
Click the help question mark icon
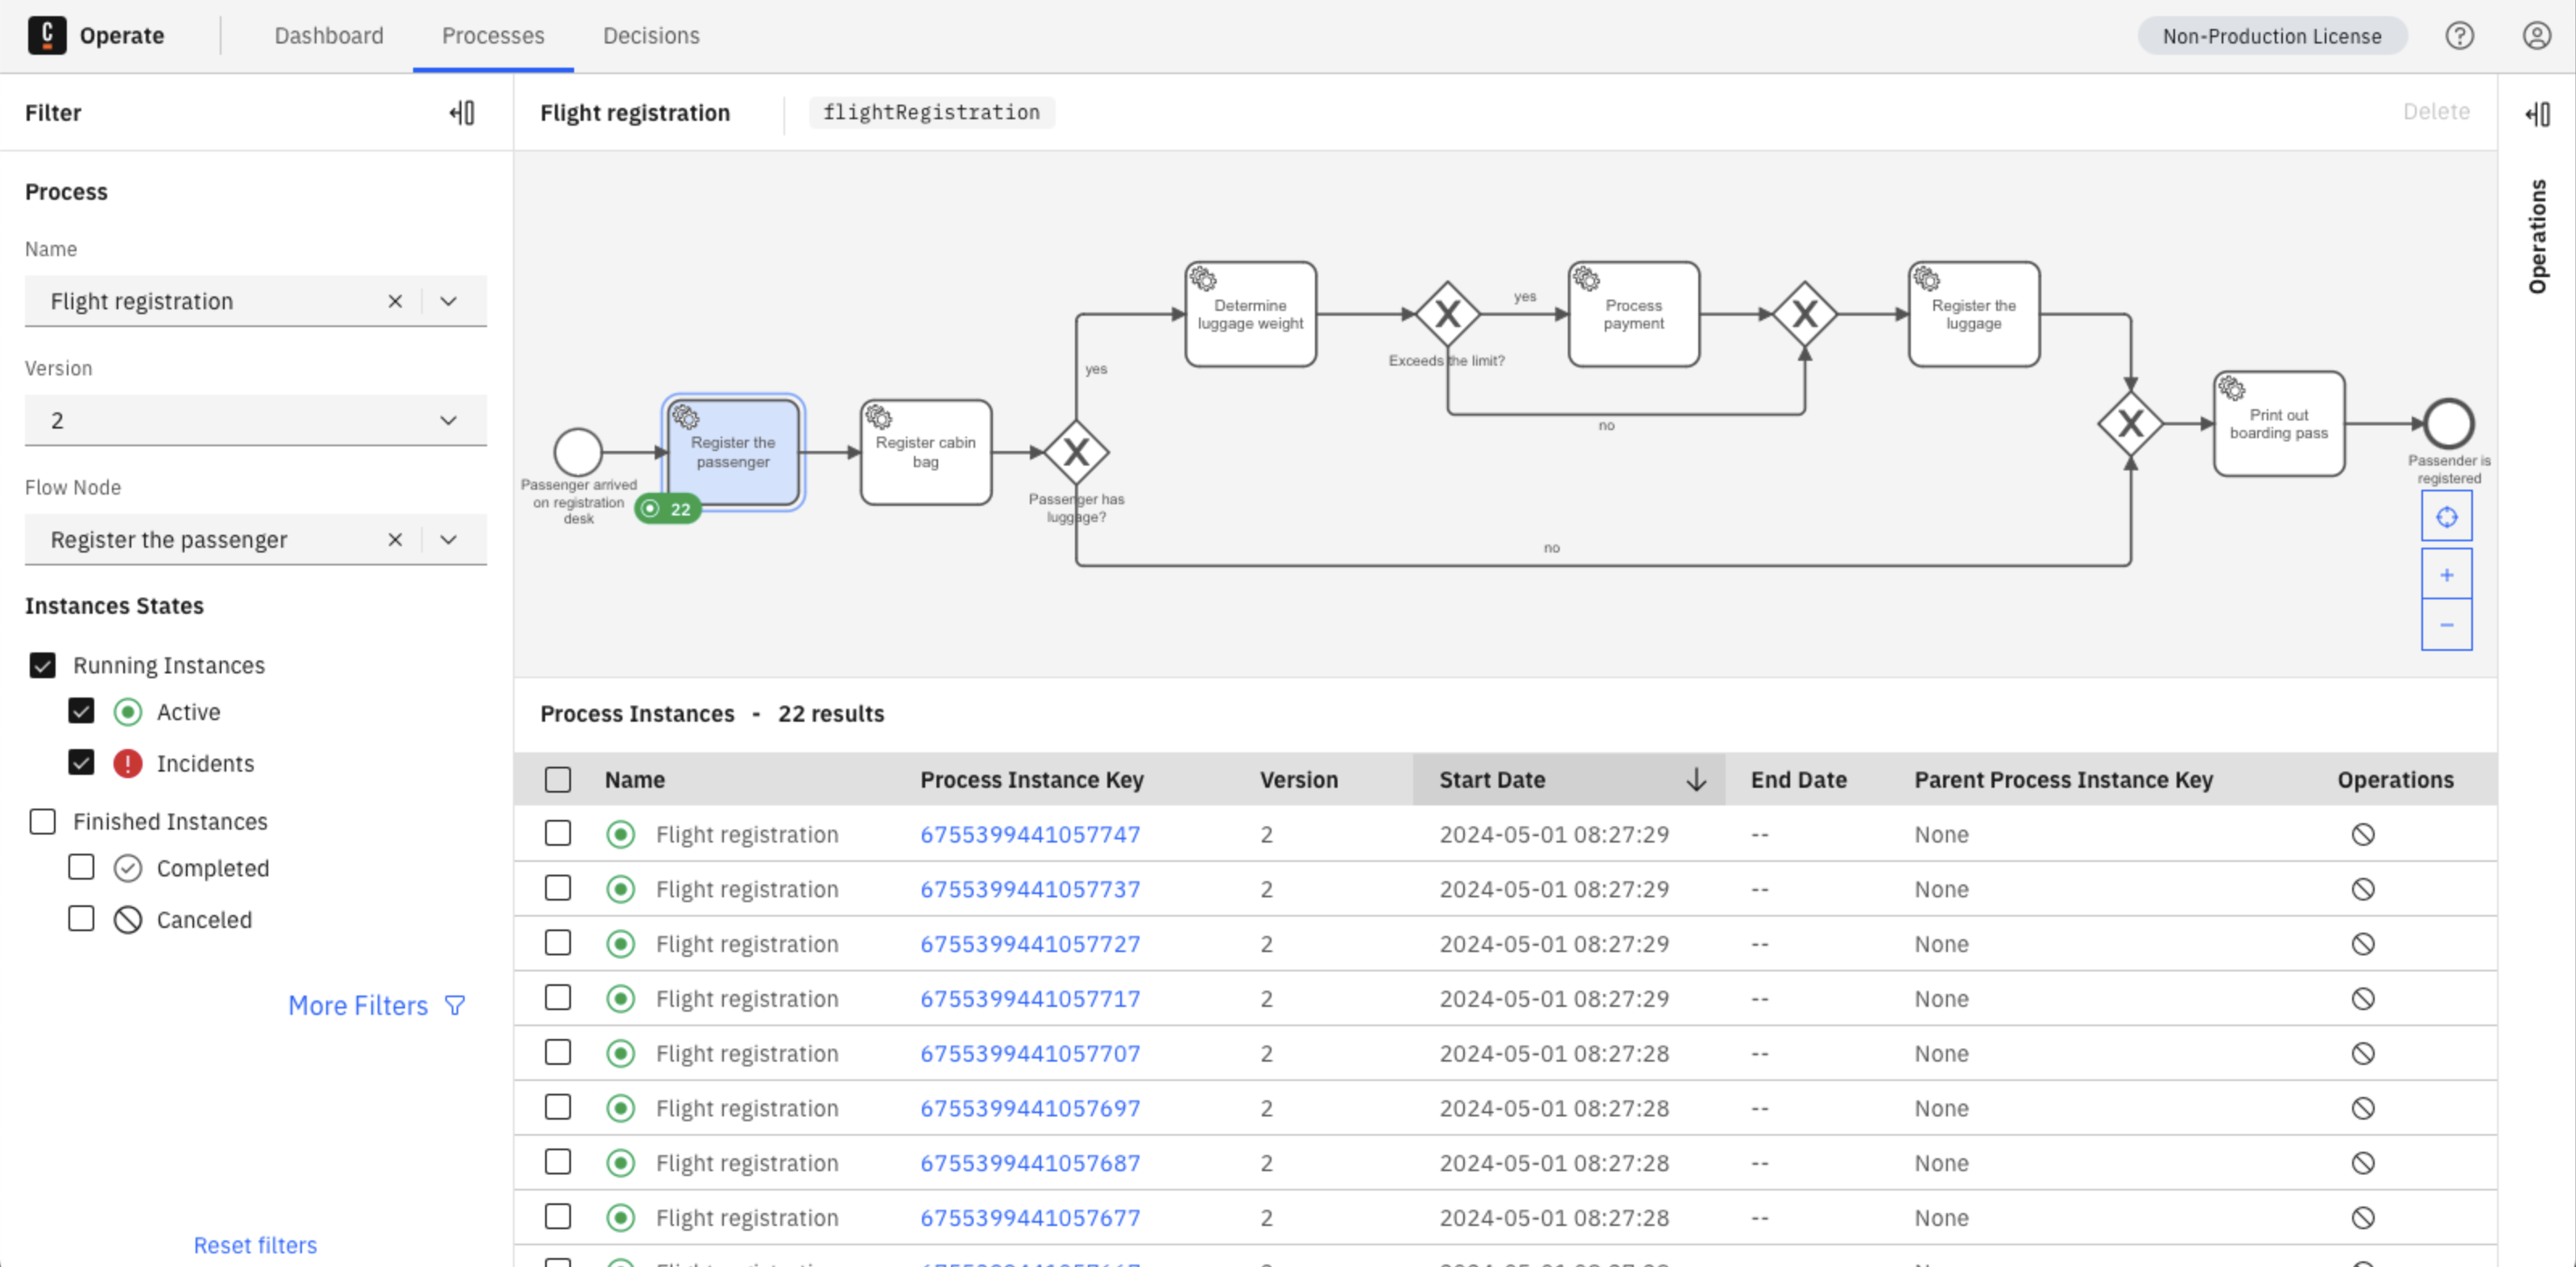[2460, 35]
